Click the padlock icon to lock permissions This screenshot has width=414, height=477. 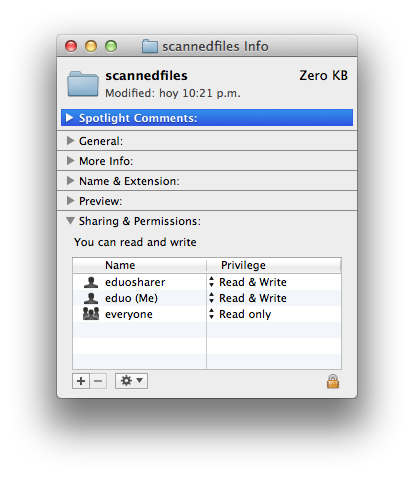(x=333, y=381)
